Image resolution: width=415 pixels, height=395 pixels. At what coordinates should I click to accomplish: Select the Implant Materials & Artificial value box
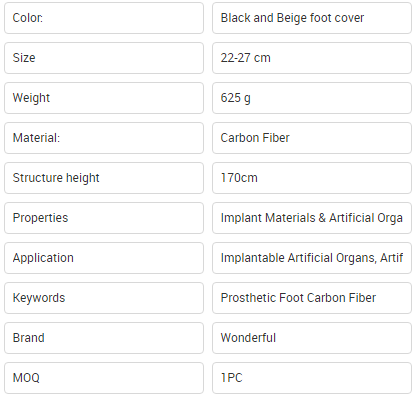[x=312, y=218]
